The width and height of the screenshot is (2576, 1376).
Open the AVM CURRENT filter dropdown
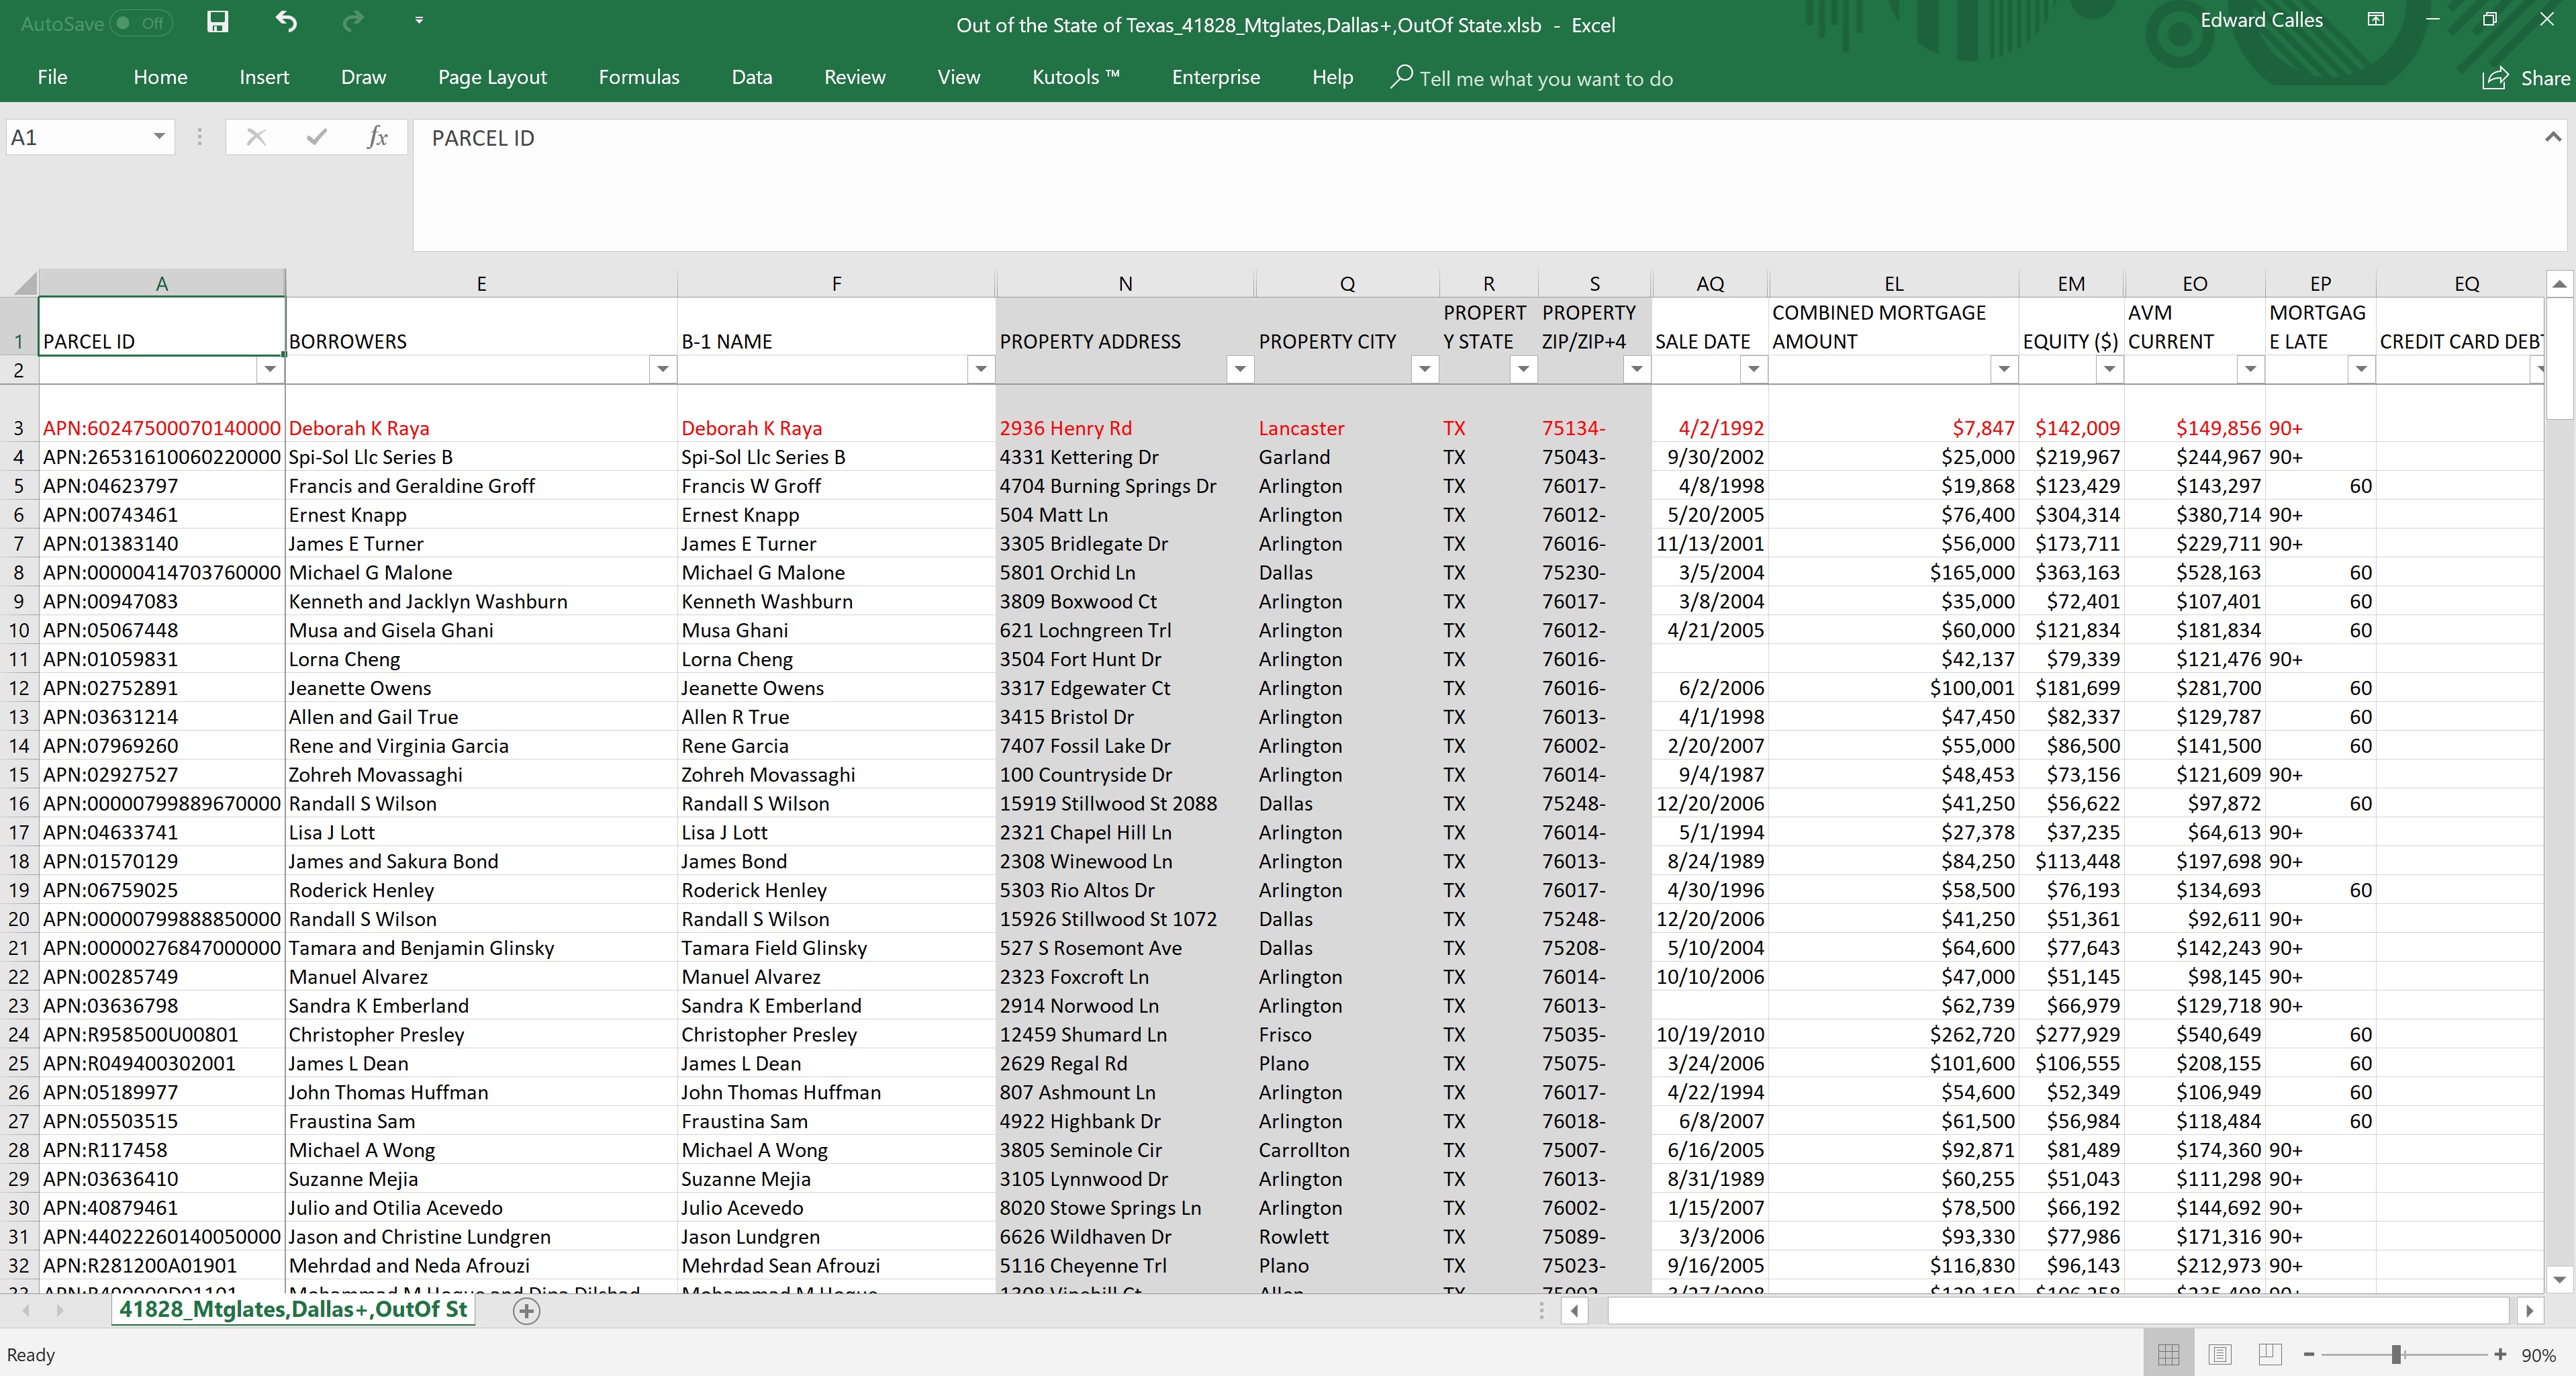click(x=2250, y=370)
